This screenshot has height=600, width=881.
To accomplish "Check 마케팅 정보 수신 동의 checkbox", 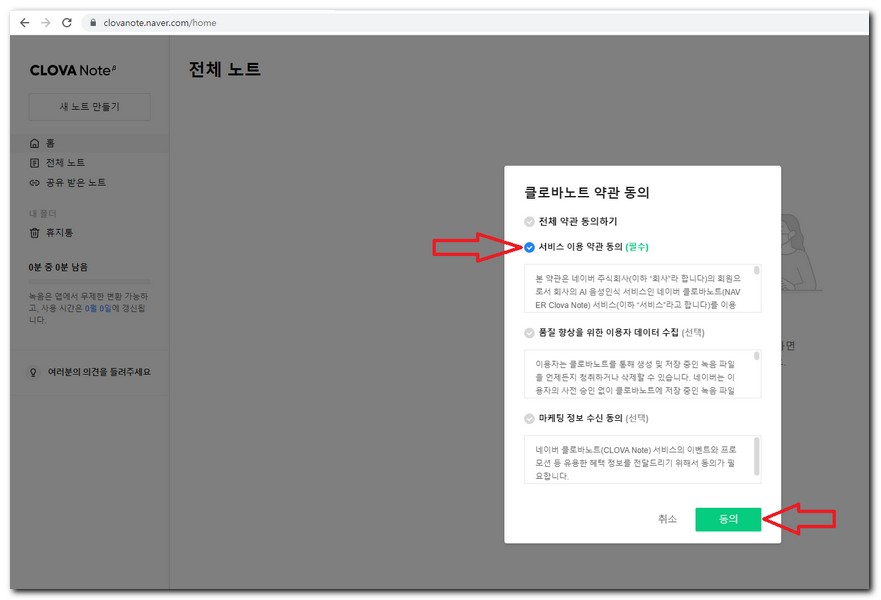I will [530, 419].
